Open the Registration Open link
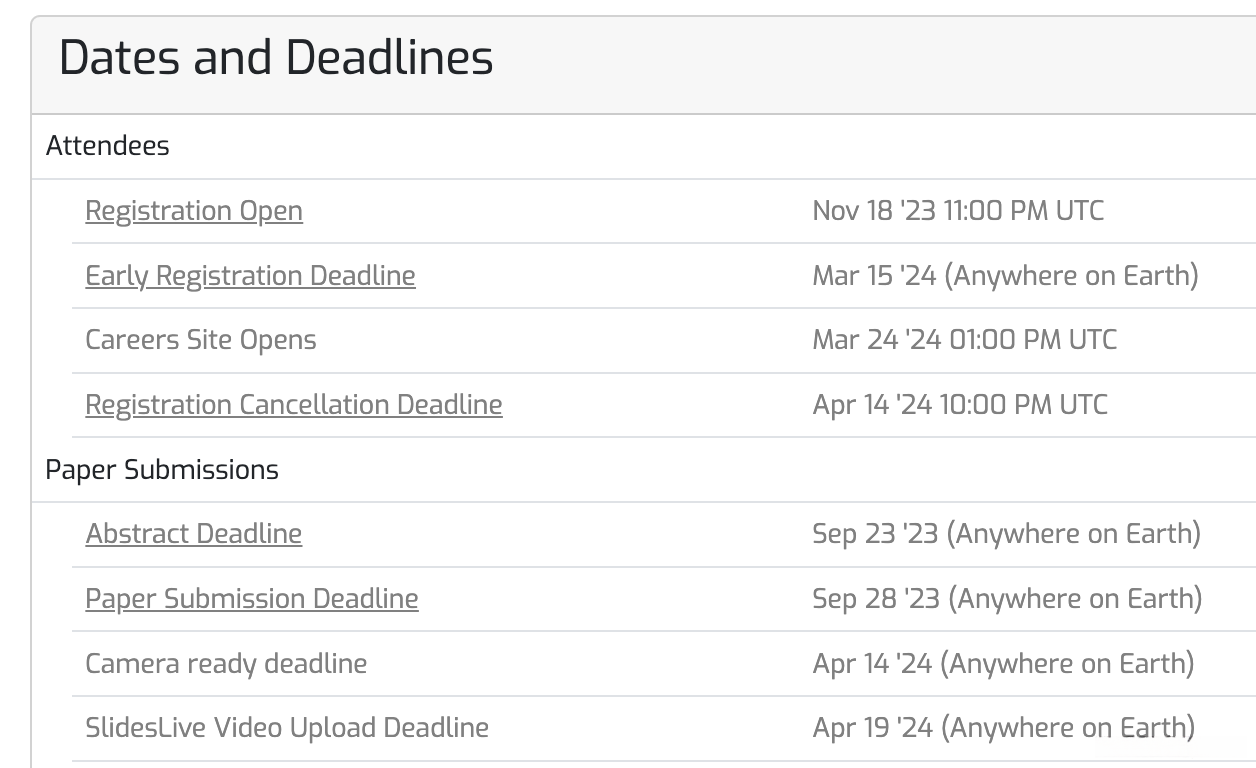The height and width of the screenshot is (768, 1256). (194, 211)
